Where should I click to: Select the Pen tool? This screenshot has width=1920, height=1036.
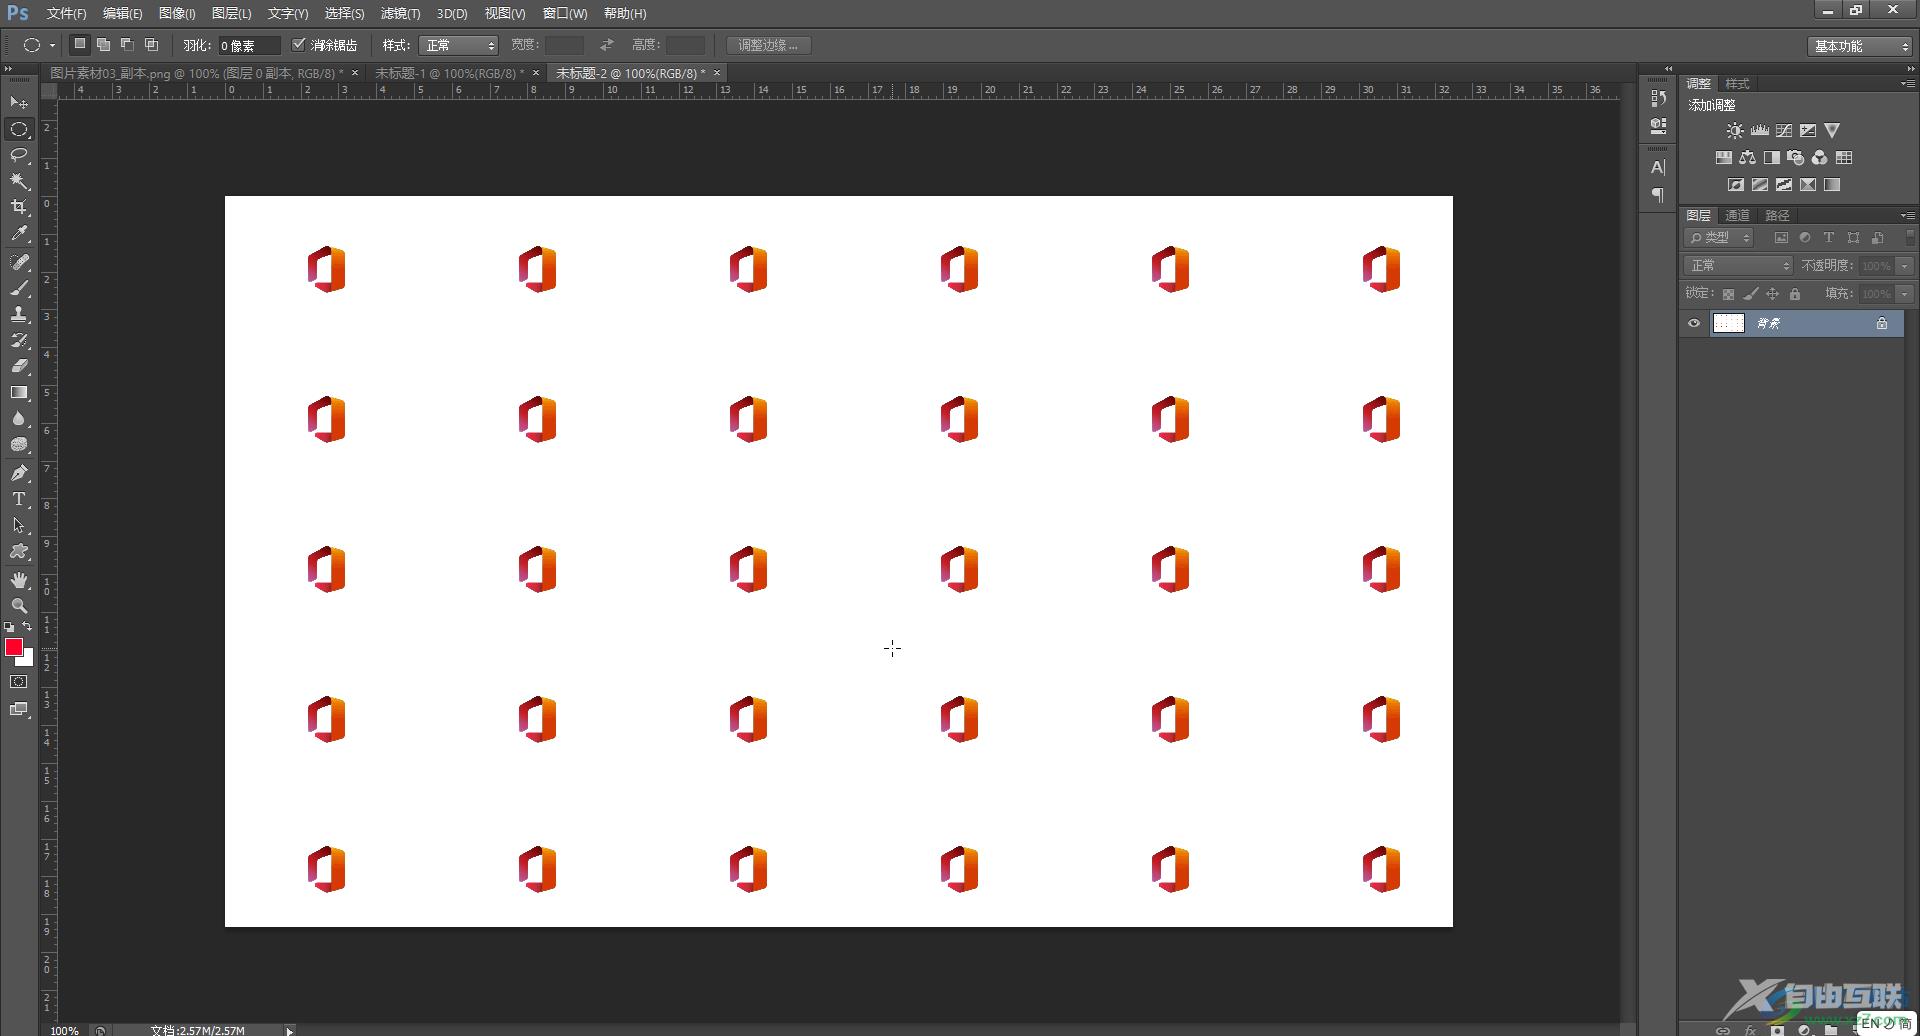coord(19,473)
